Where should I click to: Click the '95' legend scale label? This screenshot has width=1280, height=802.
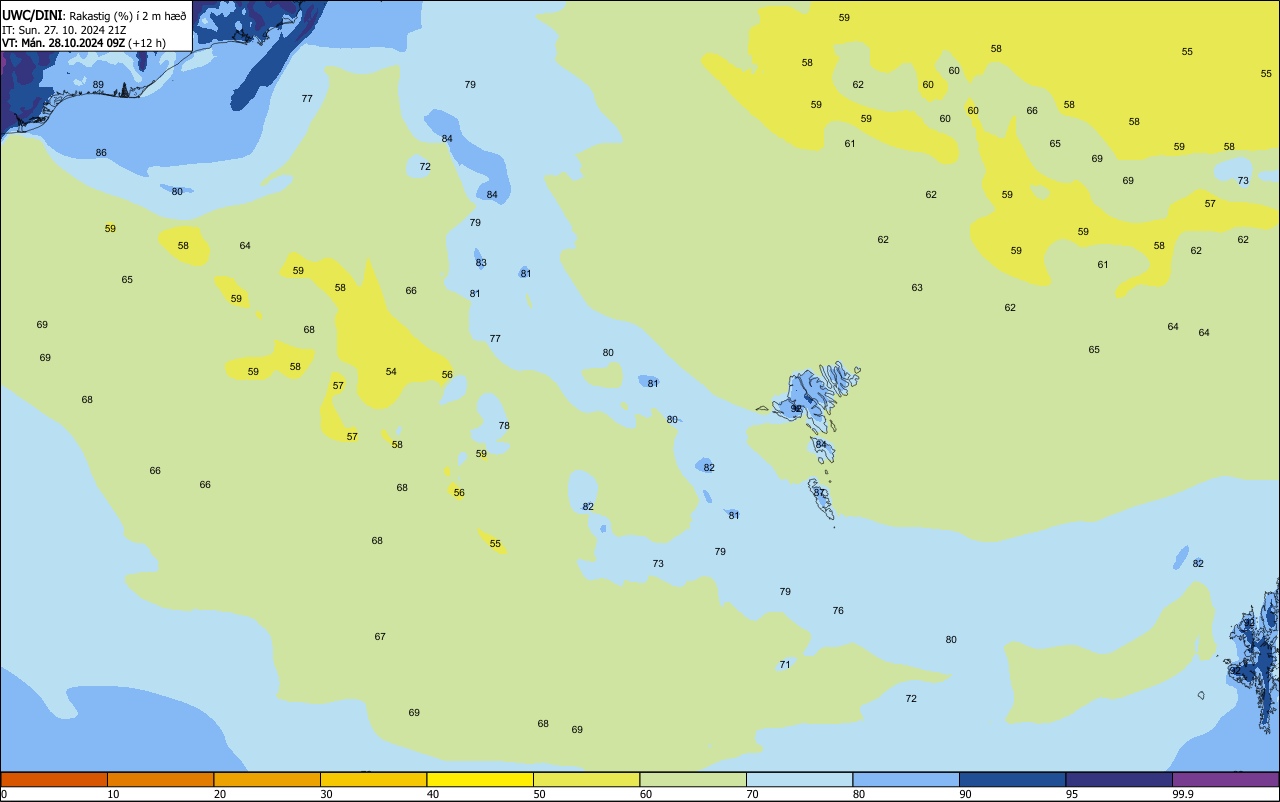(x=1072, y=794)
